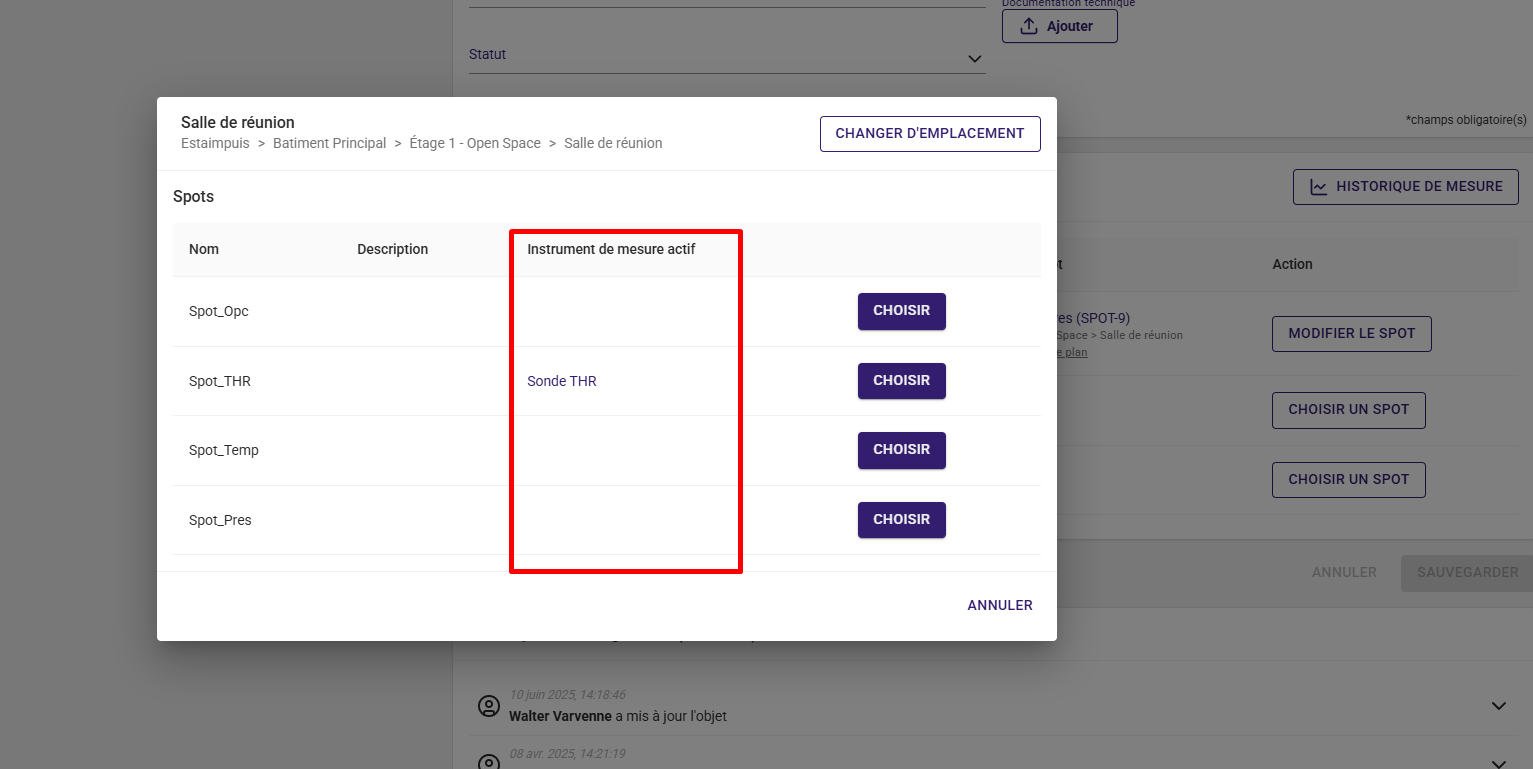Click the plan link under SPOT-9

(x=1072, y=352)
